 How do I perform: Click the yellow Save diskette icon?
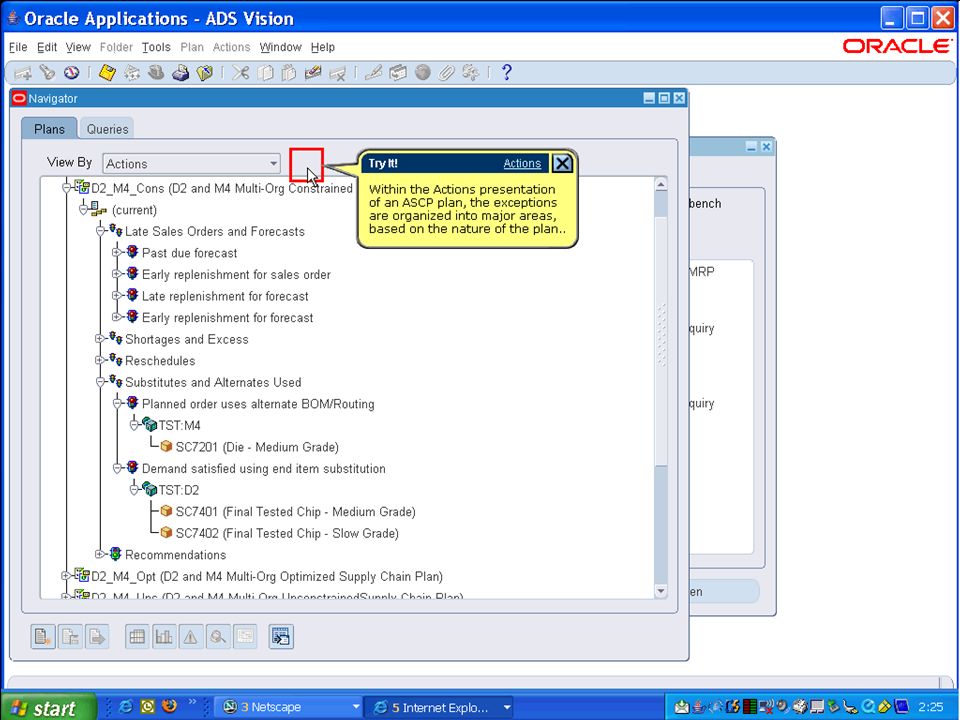click(x=107, y=73)
